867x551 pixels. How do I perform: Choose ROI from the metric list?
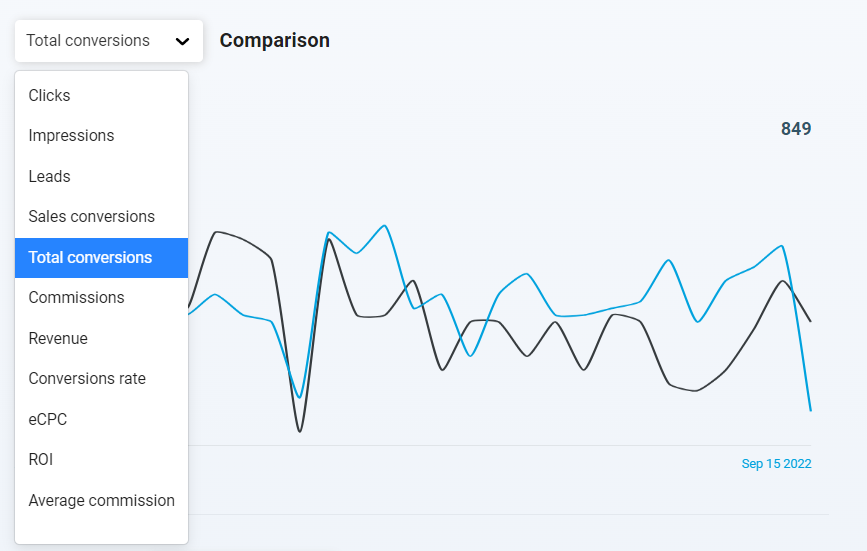click(x=101, y=460)
